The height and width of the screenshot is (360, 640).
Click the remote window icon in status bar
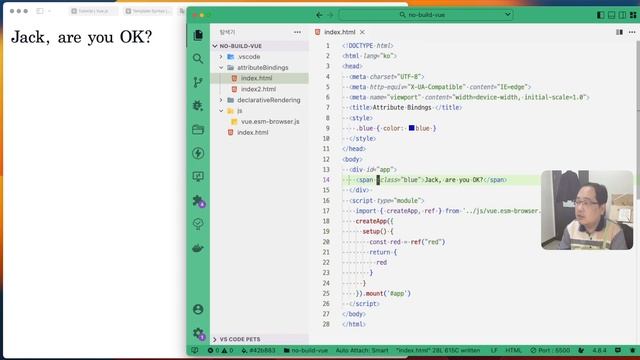(195, 350)
